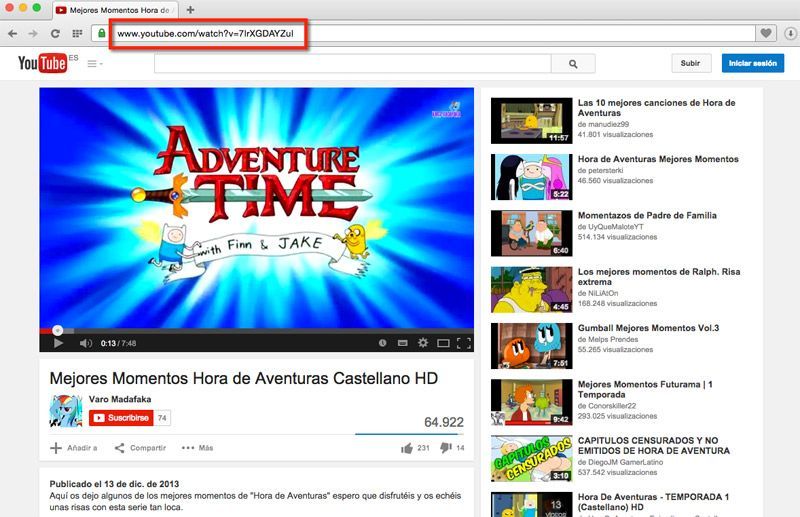
Task: Open the player settings gear
Action: coord(423,343)
